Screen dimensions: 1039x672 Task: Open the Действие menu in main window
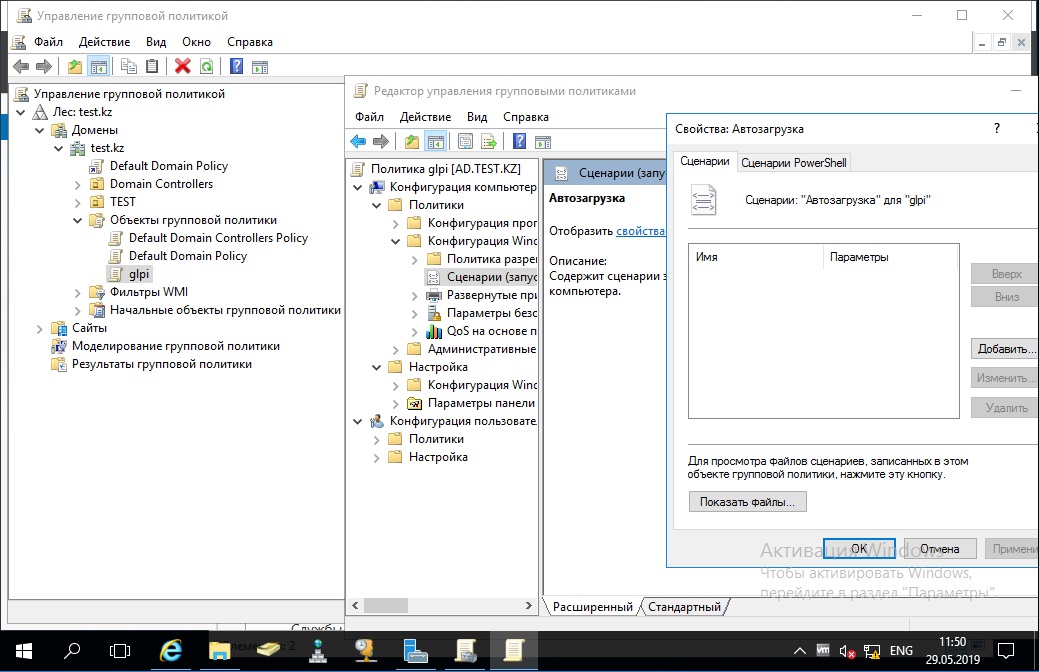coord(104,42)
